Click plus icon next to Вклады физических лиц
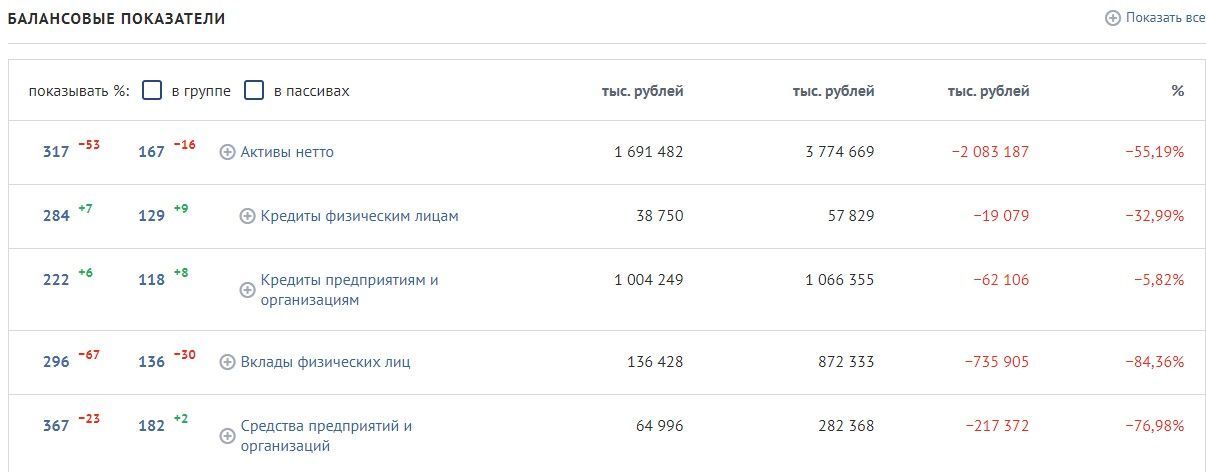This screenshot has height=472, width=1206. [x=227, y=362]
